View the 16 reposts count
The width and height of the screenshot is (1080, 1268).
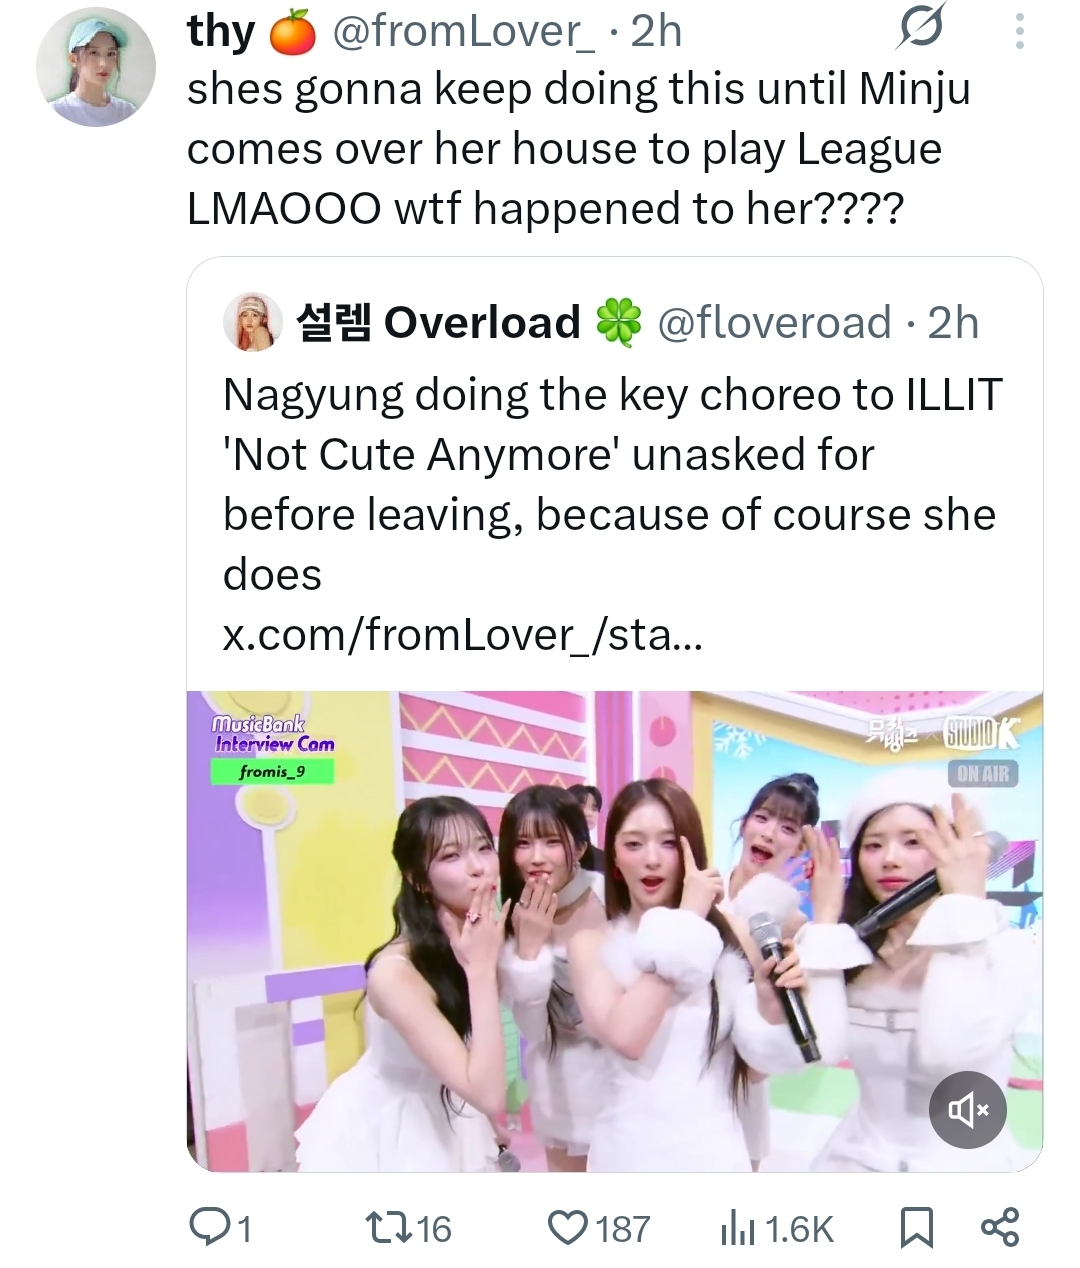coord(433,1228)
